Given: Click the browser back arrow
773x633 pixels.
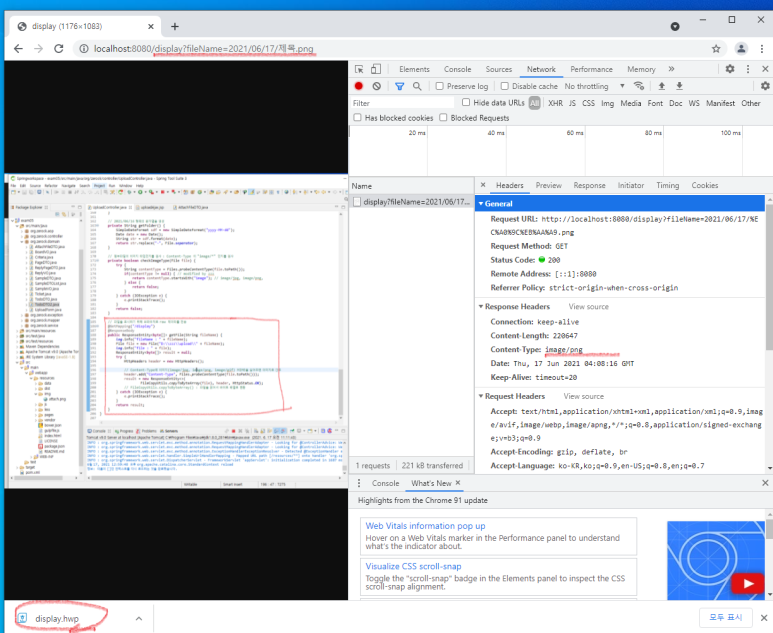Looking at the screenshot, I should (x=18, y=48).
